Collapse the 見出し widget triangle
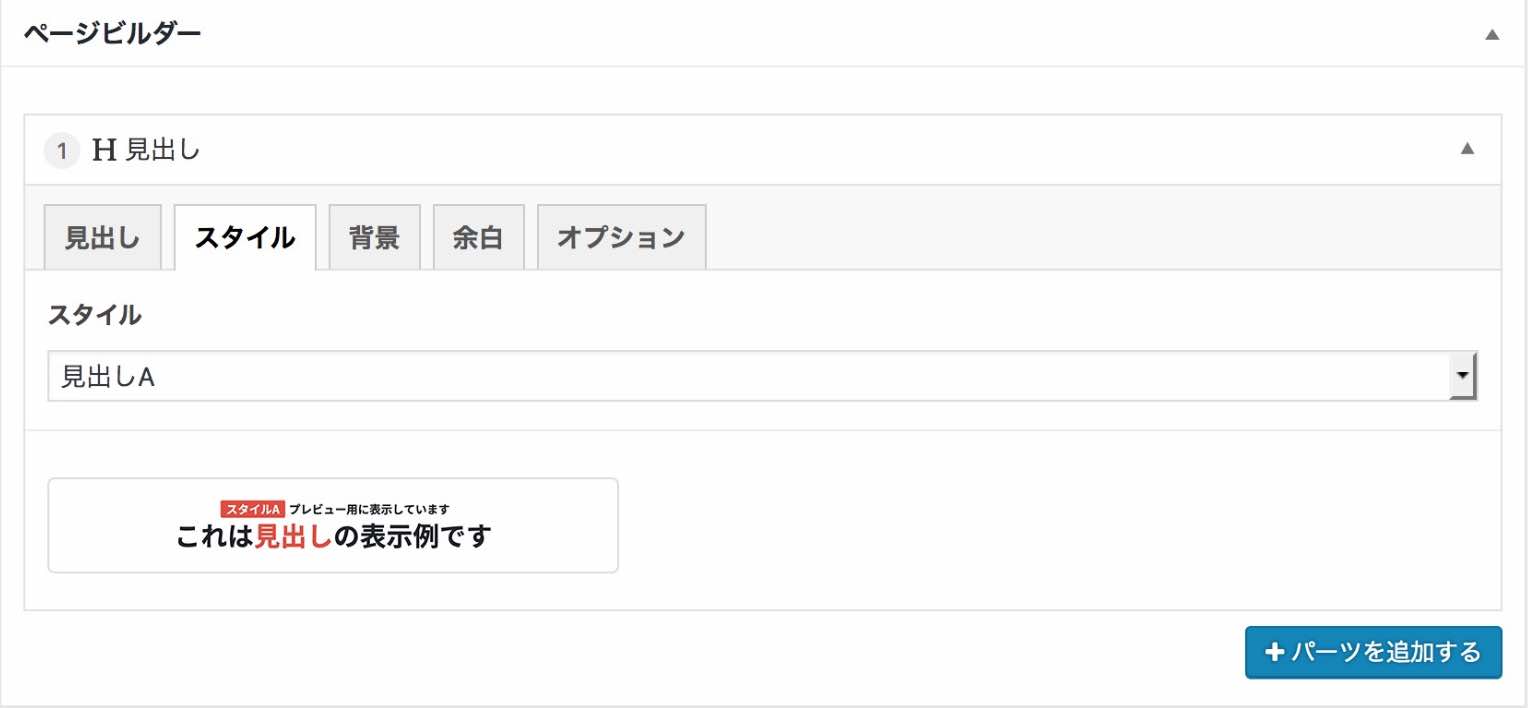 [x=1467, y=149]
